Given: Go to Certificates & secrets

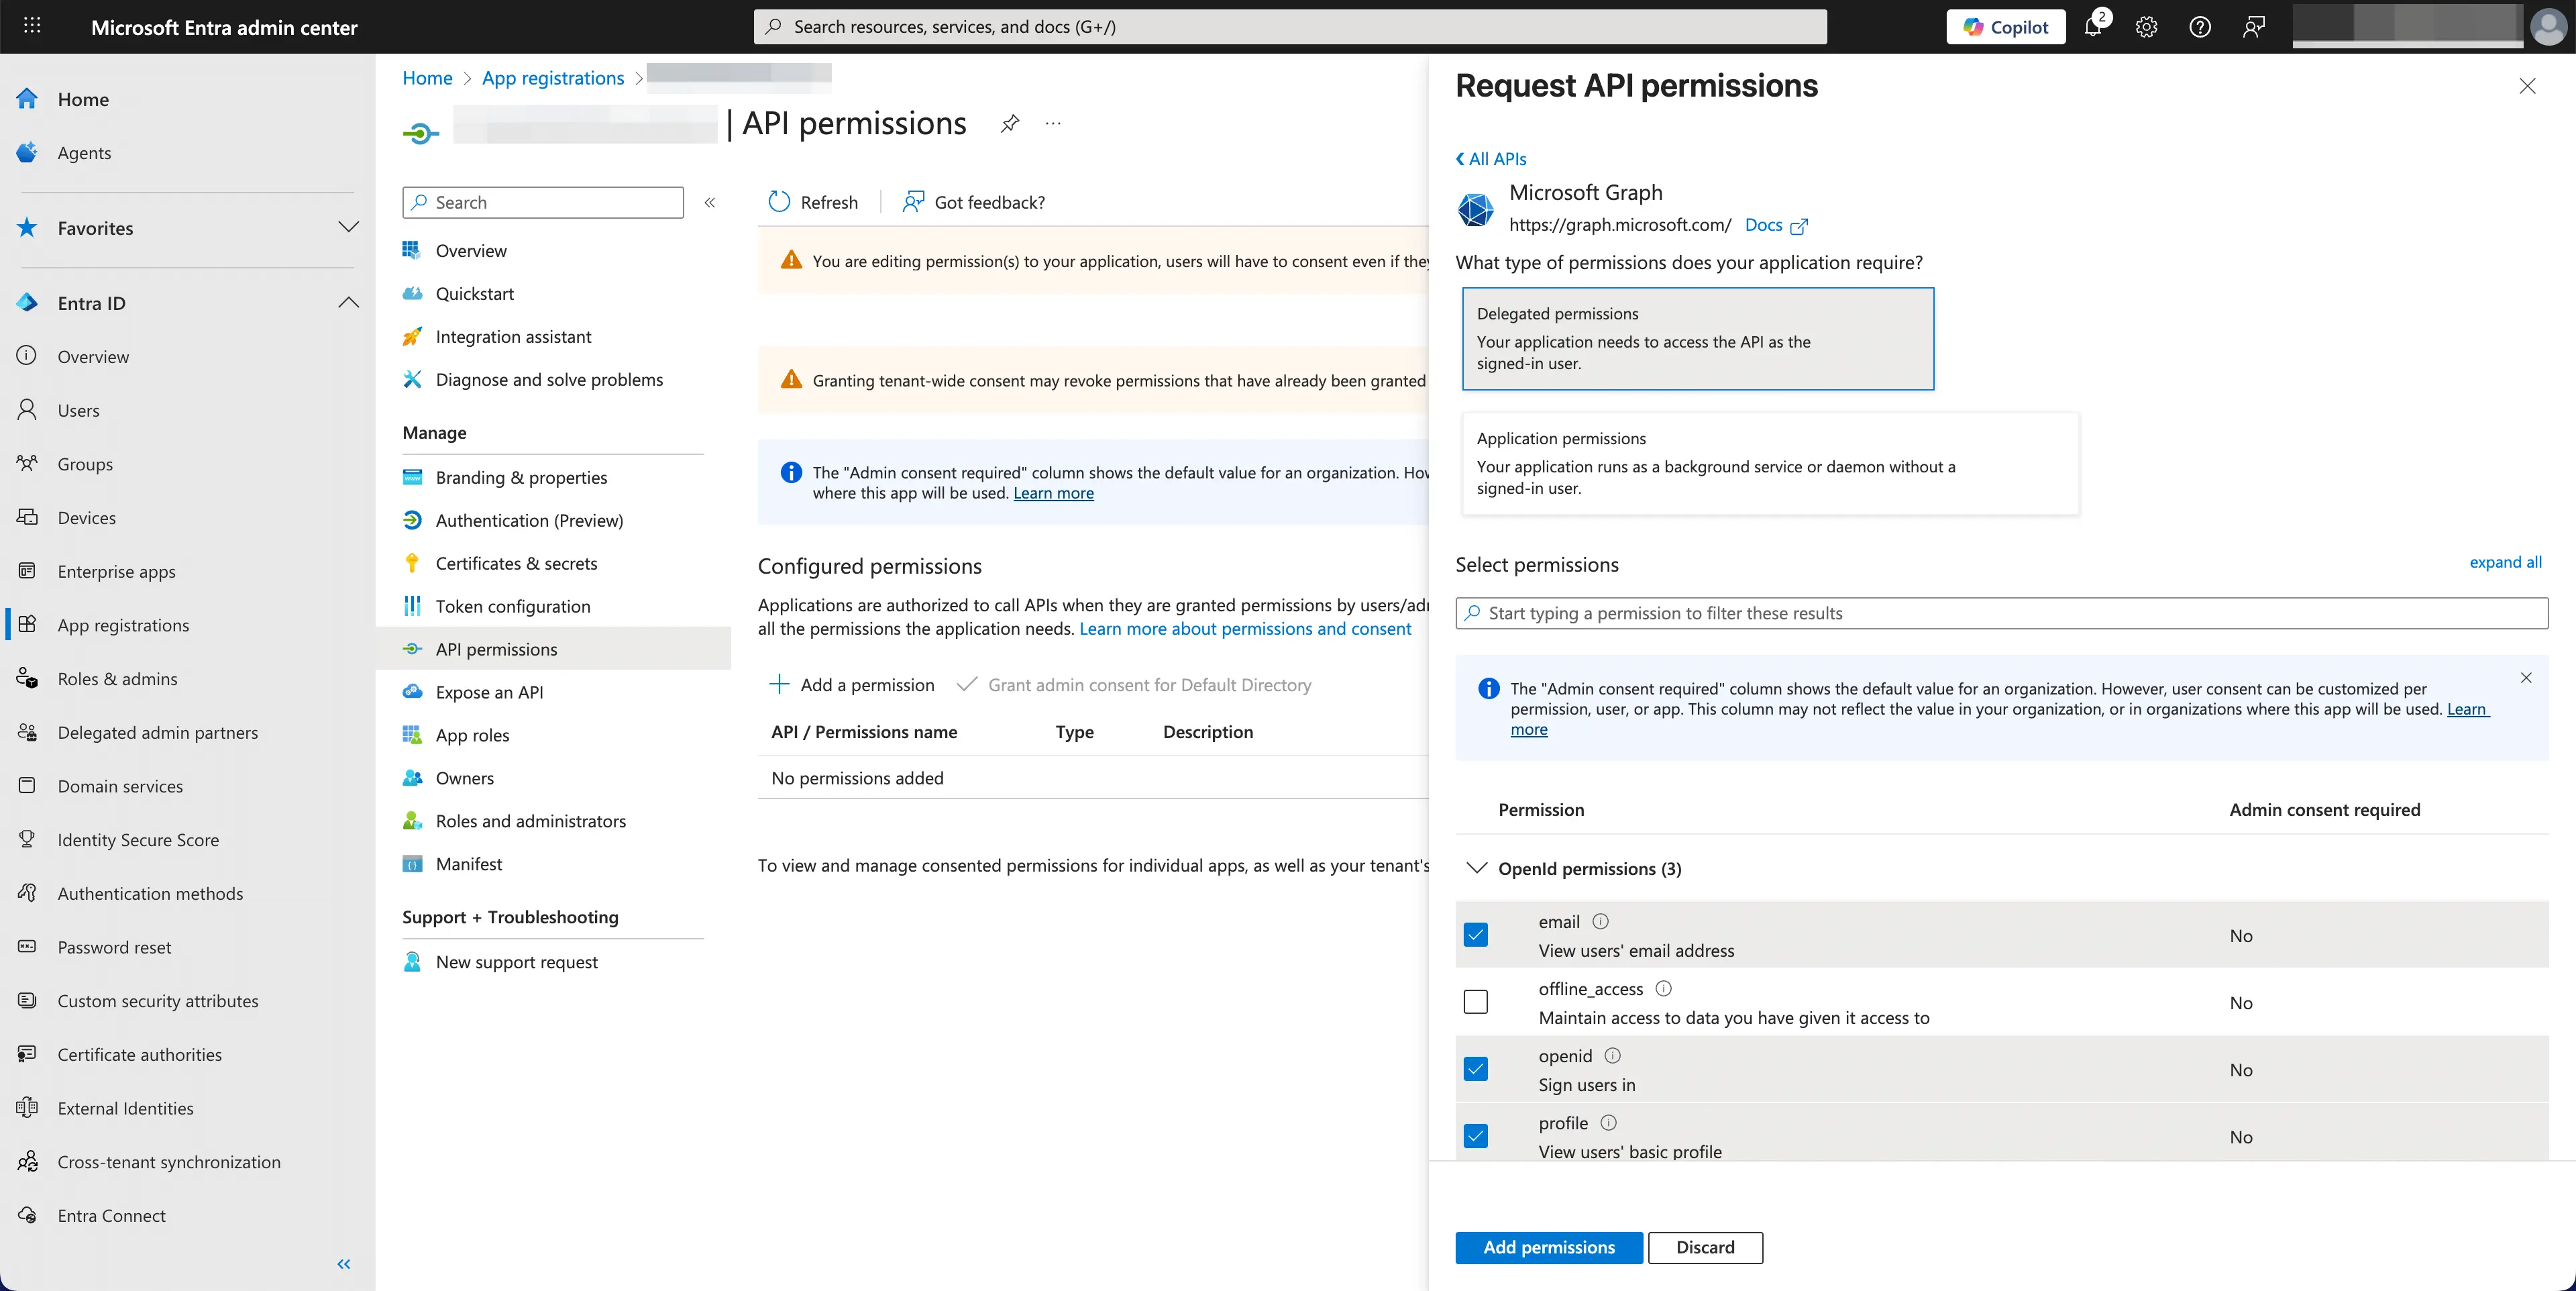Looking at the screenshot, I should [517, 563].
